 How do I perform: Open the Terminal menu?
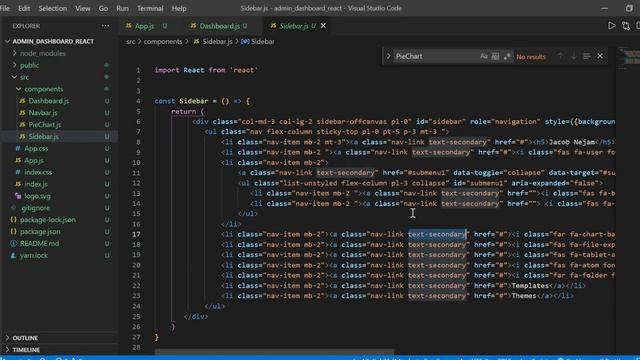[x=150, y=8]
